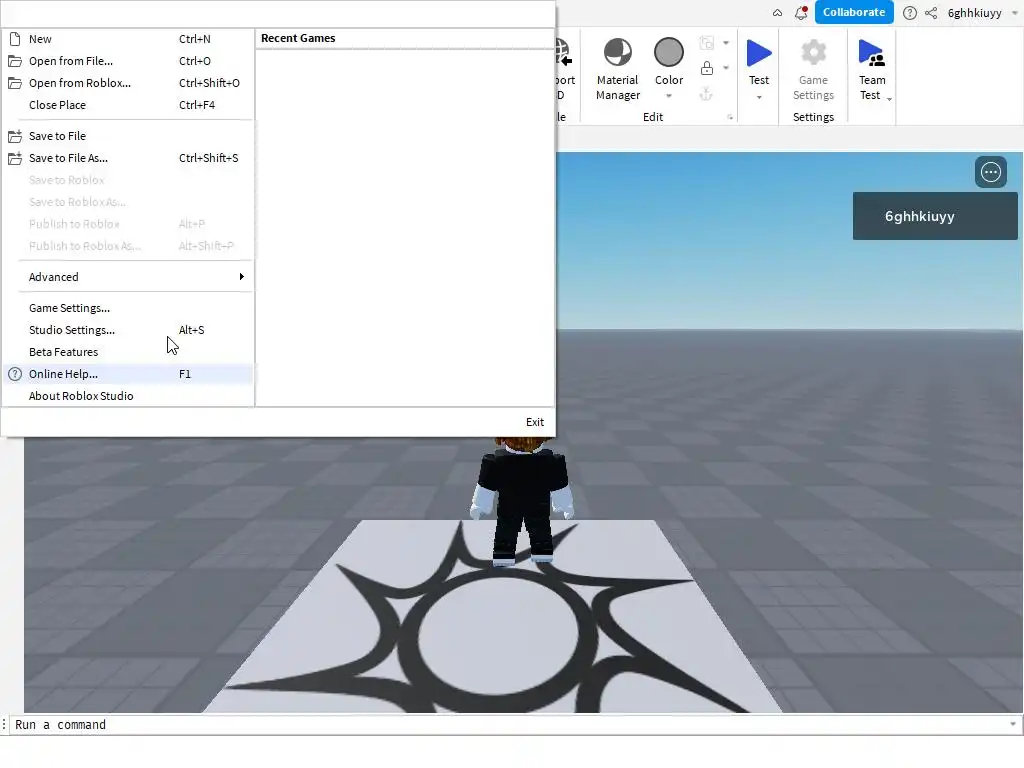Open the chat bubble icon in viewport
1024x768 pixels.
coord(991,172)
